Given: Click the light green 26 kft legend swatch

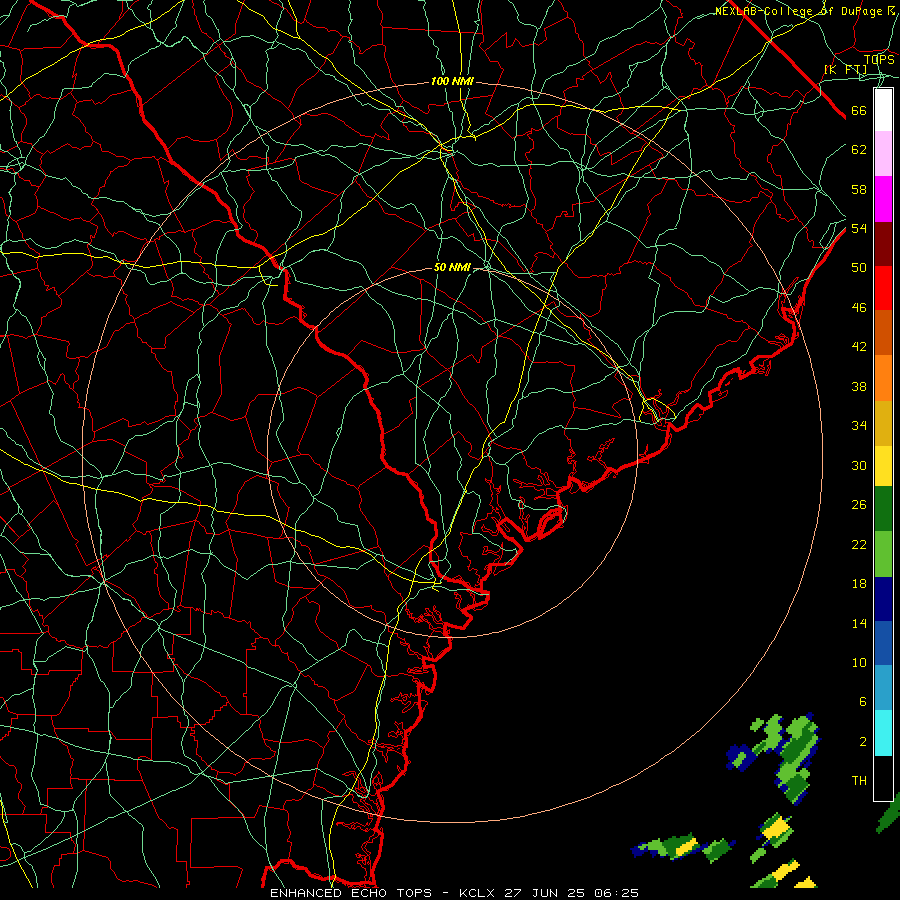Looking at the screenshot, I should tap(883, 554).
